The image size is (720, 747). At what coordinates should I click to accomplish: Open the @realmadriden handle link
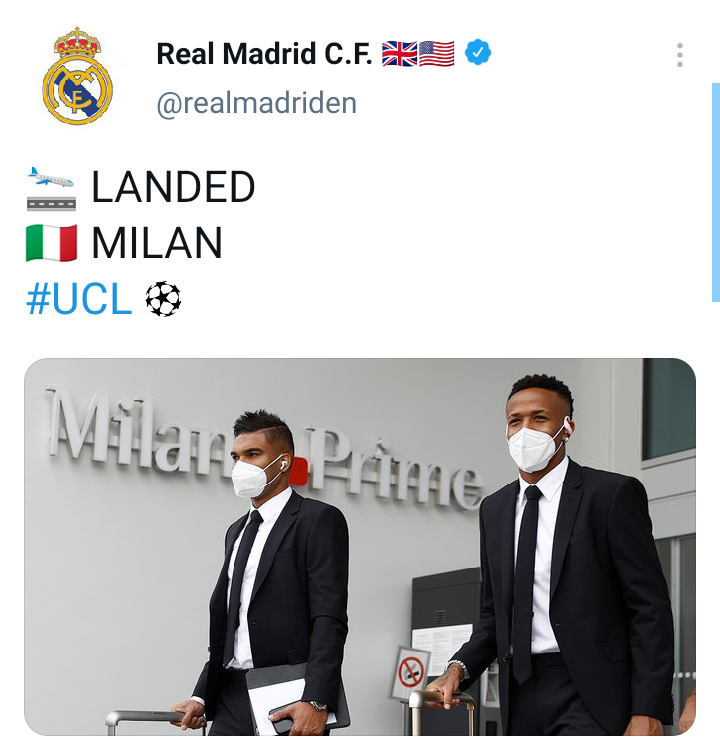pos(256,103)
